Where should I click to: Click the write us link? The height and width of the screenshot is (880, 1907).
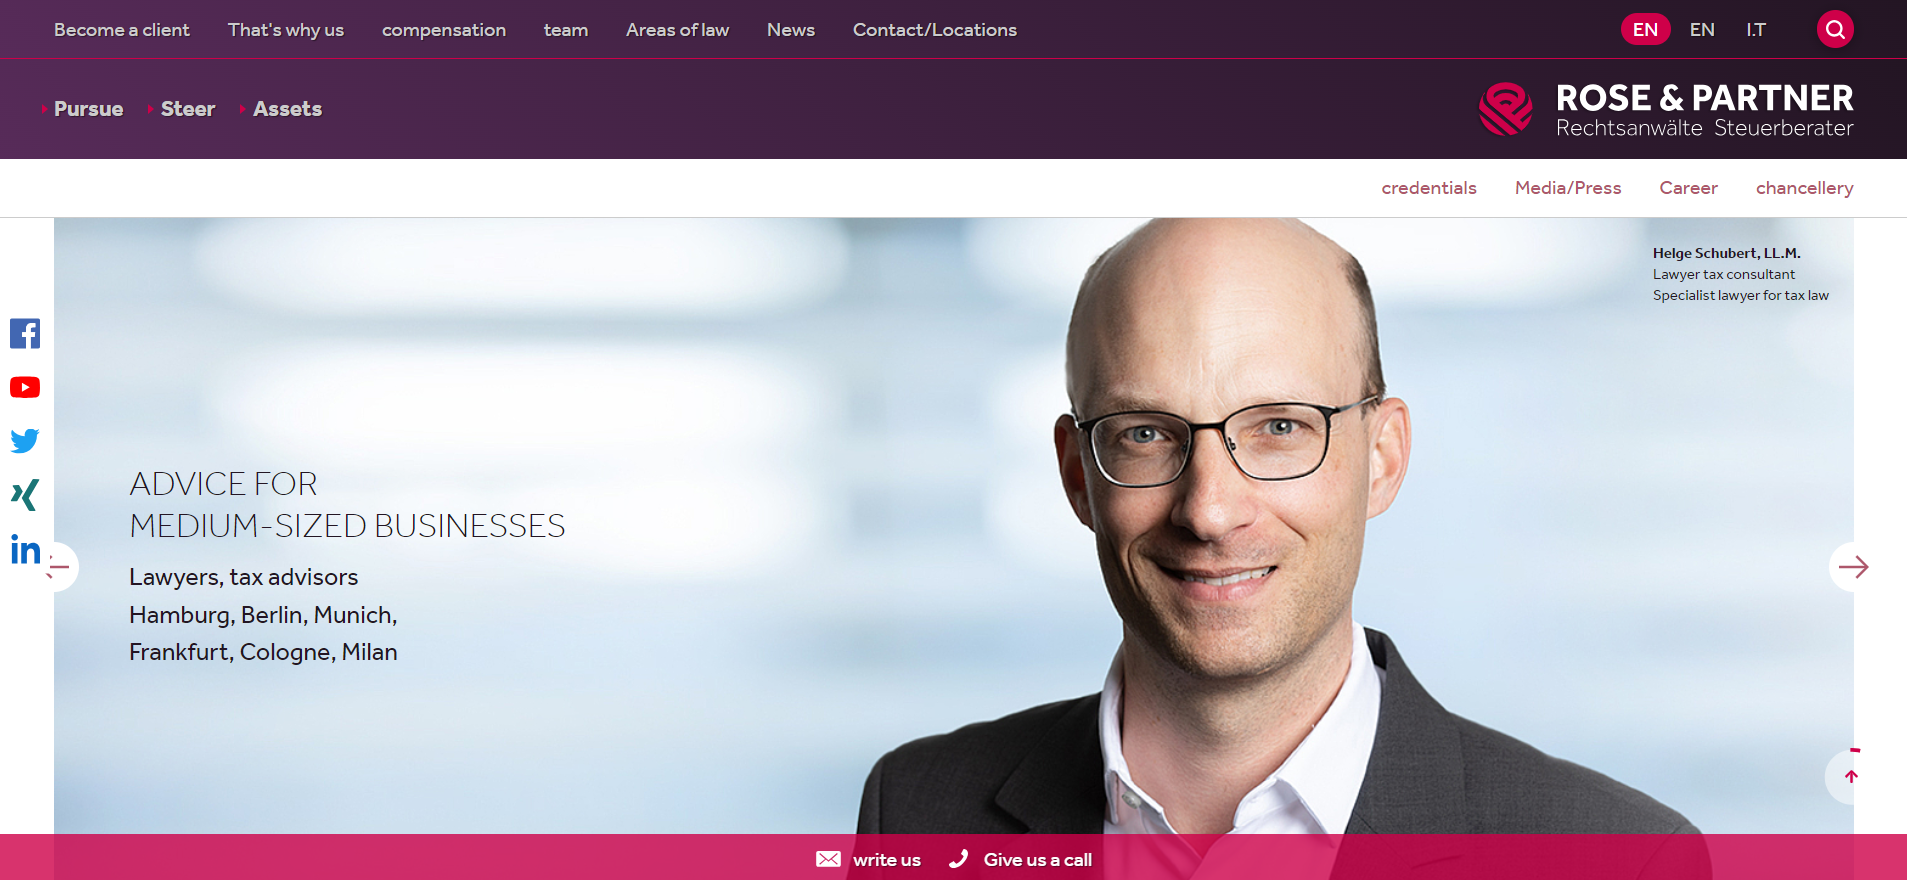868,860
